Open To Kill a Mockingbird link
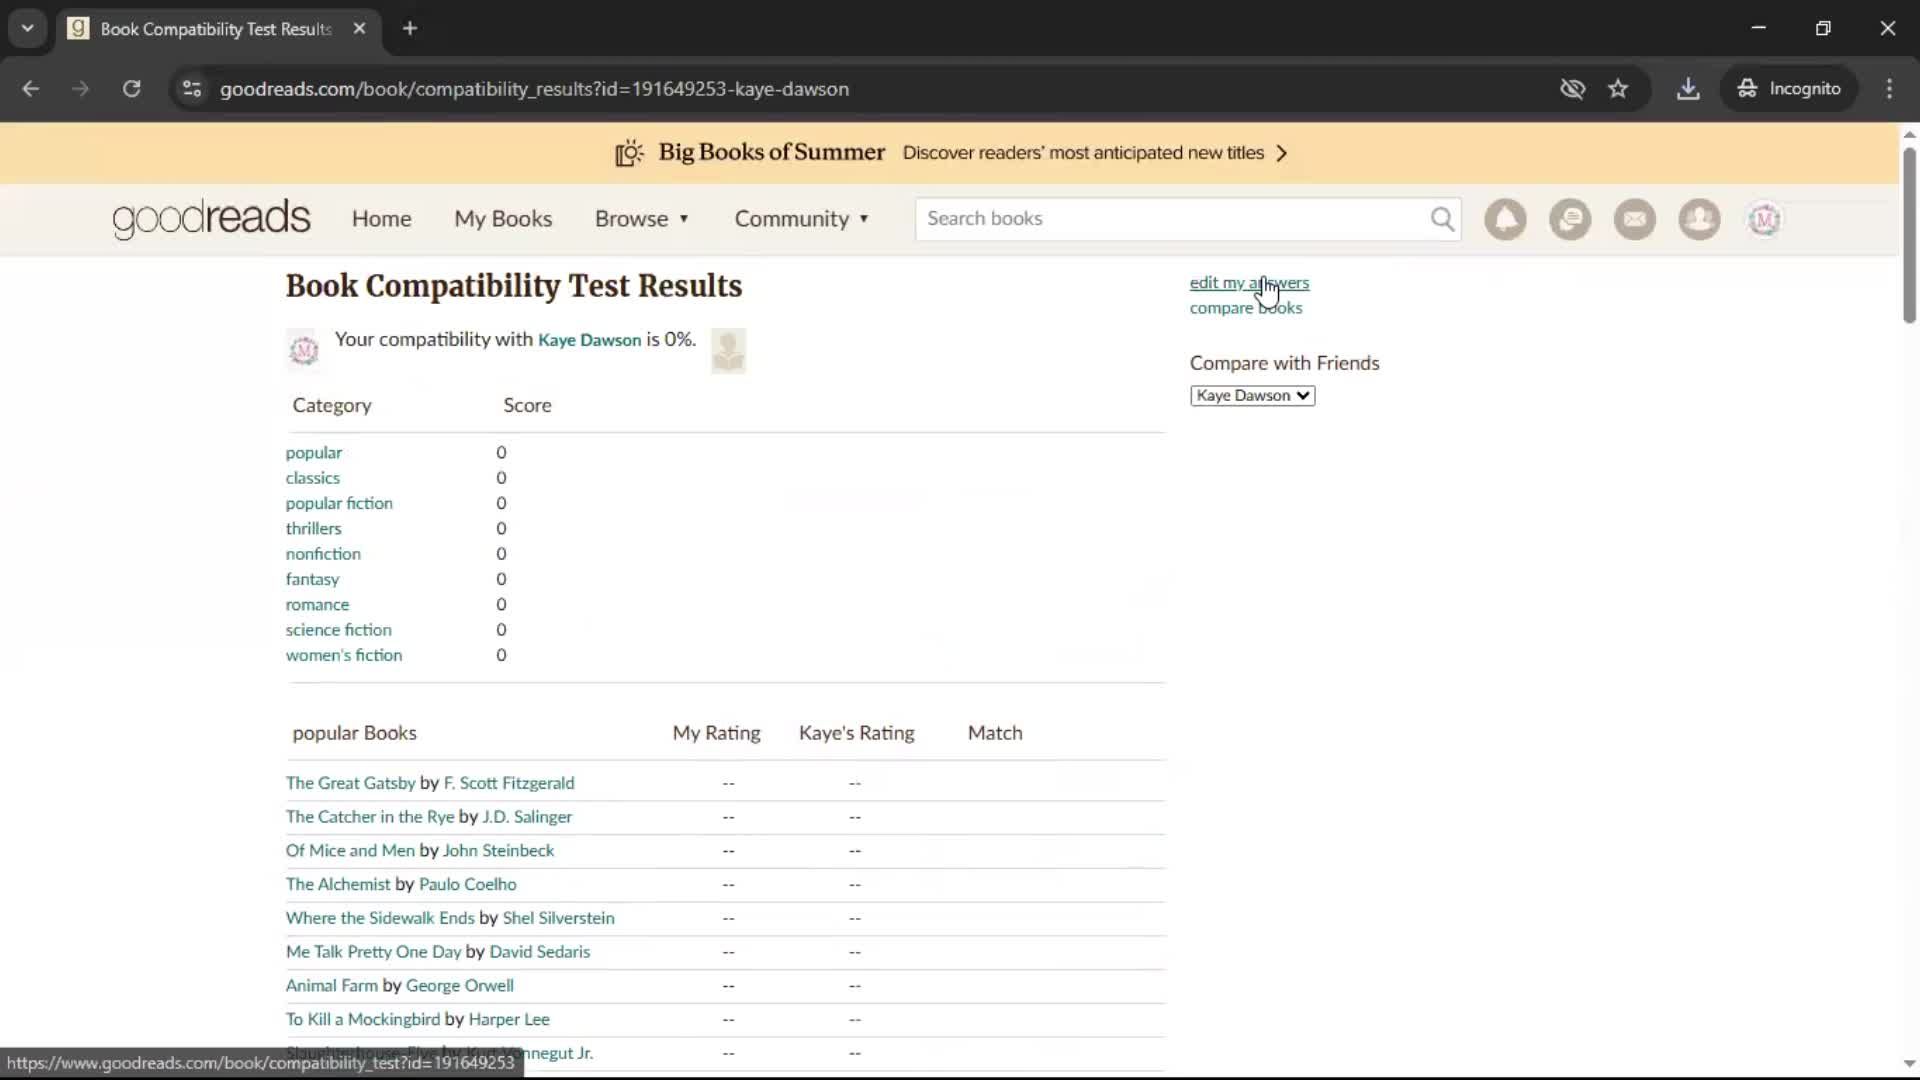The height and width of the screenshot is (1080, 1920). 363,1020
